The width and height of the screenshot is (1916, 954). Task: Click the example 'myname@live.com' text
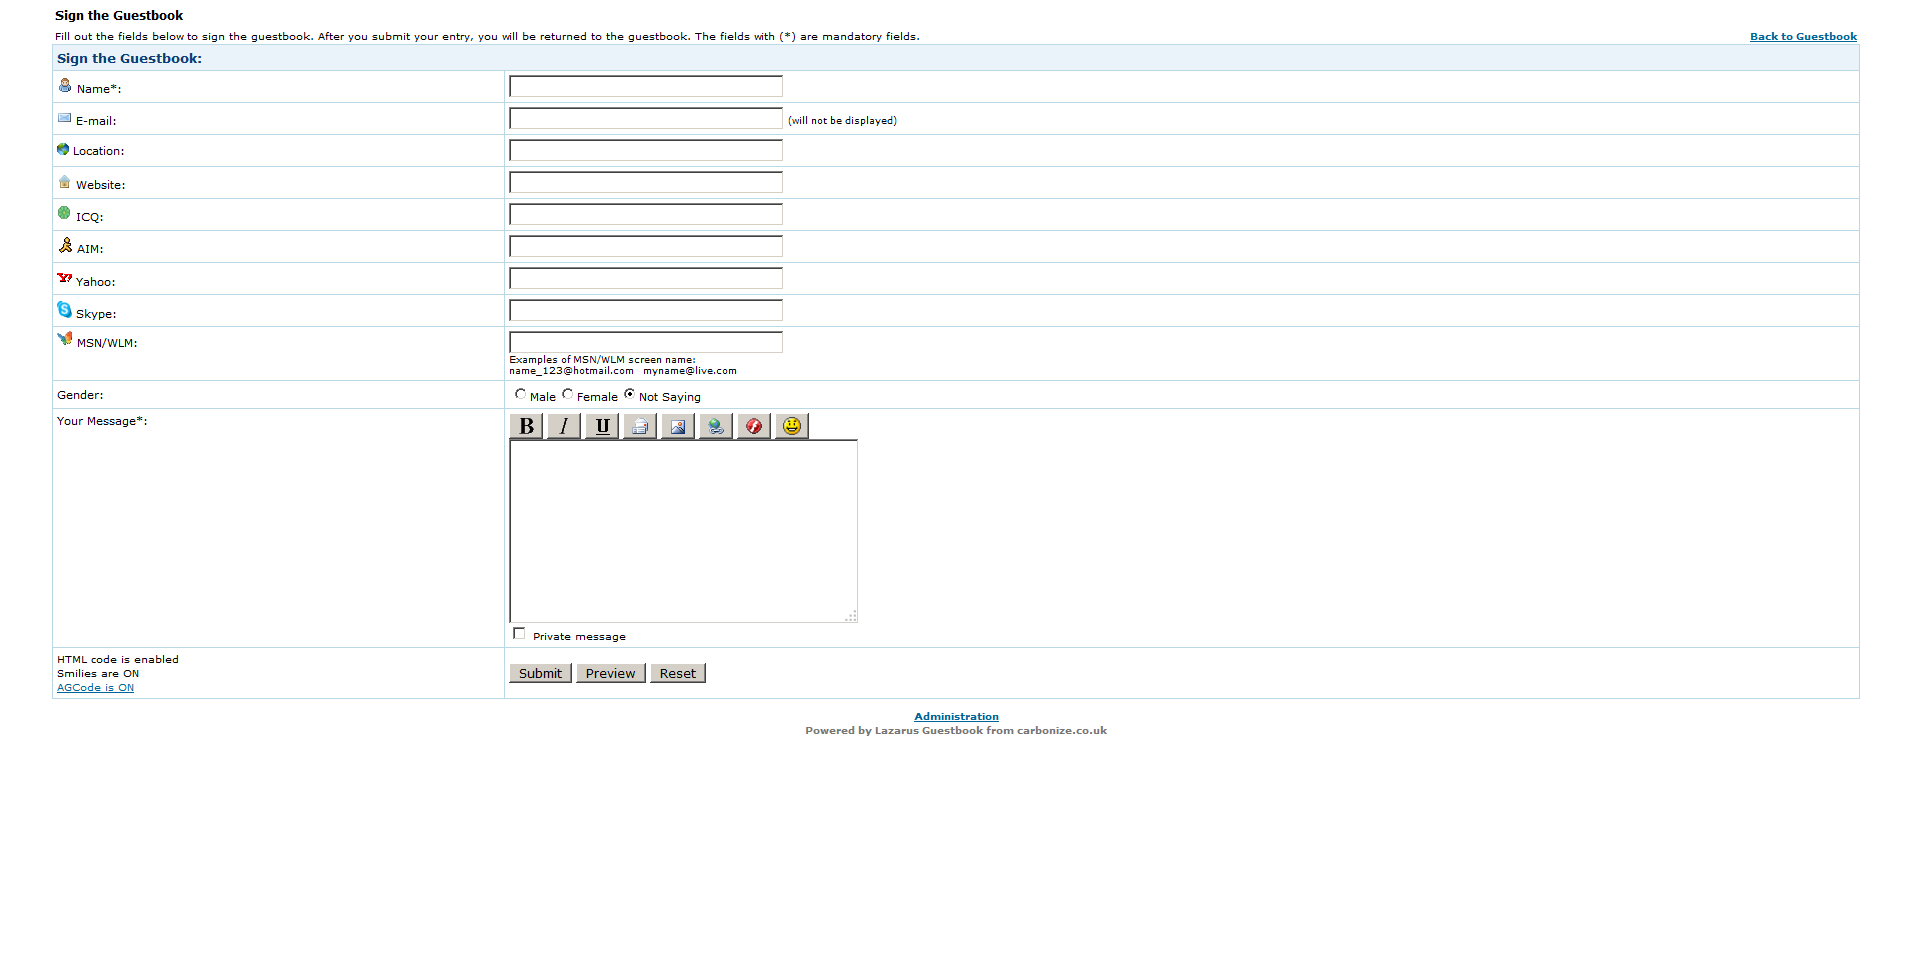(690, 371)
